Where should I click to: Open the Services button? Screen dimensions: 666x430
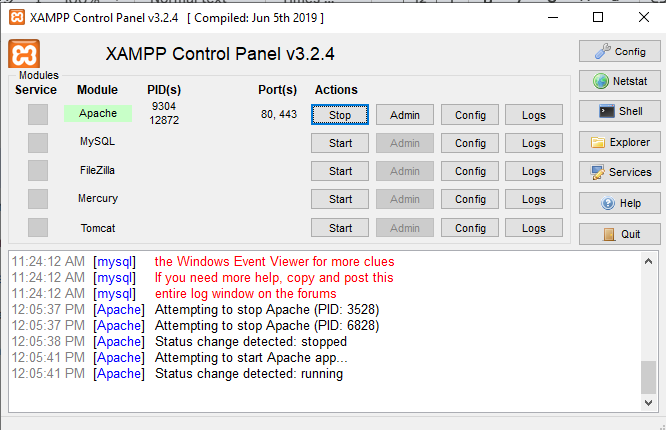coord(620,172)
